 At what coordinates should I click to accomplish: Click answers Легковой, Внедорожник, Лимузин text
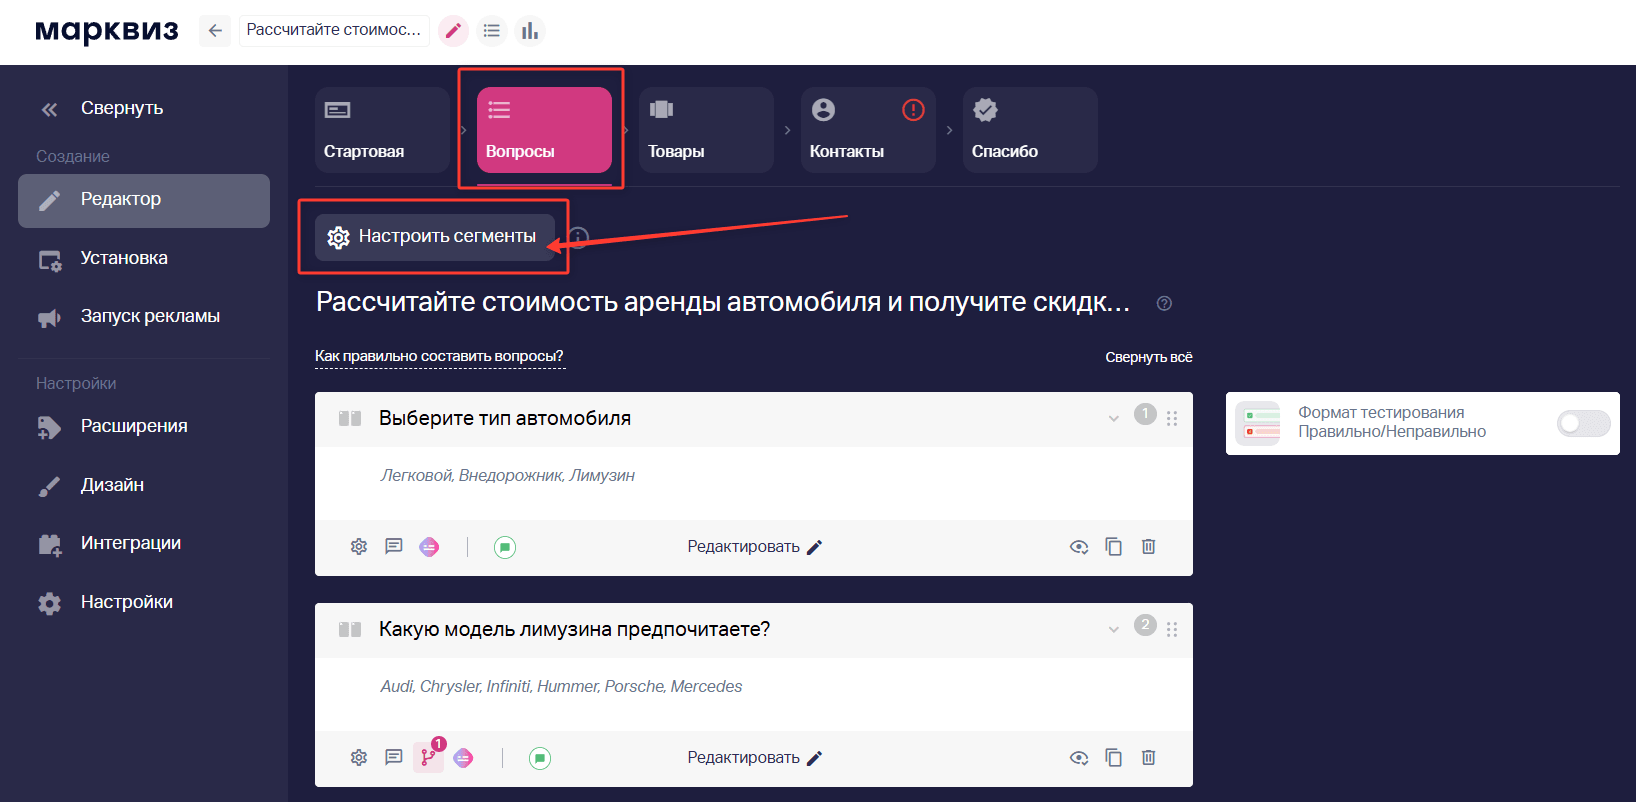[508, 476]
